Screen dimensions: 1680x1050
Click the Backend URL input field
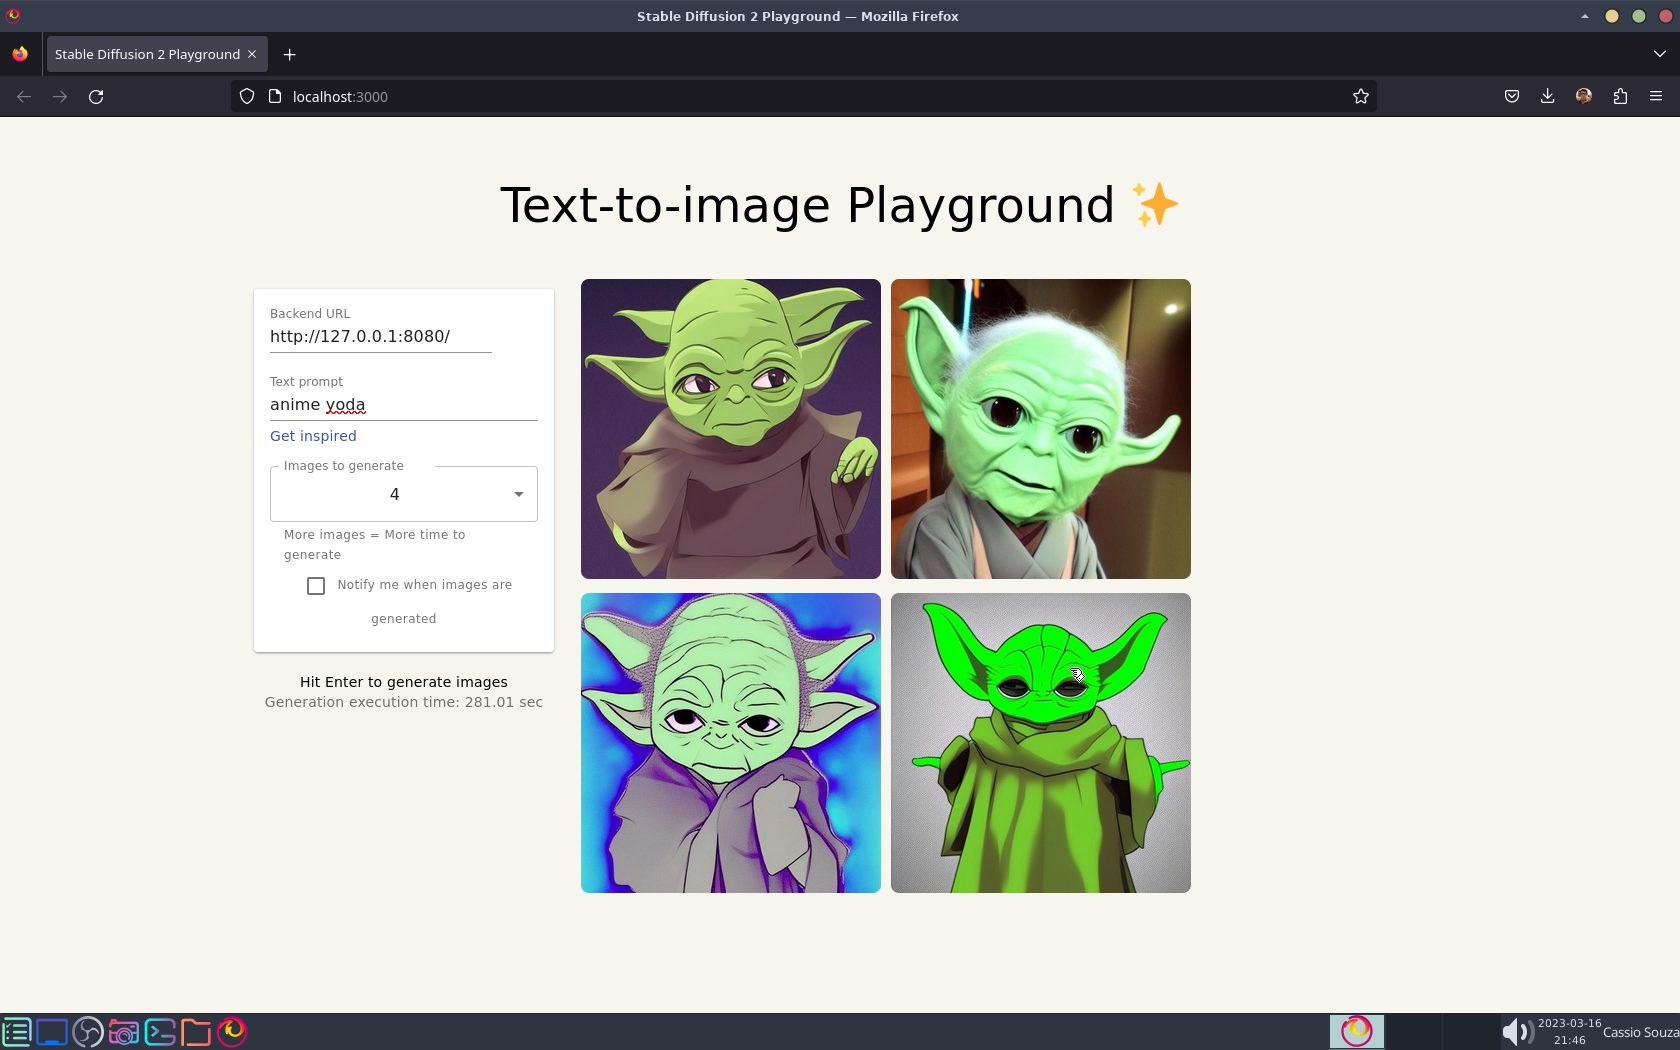click(381, 337)
